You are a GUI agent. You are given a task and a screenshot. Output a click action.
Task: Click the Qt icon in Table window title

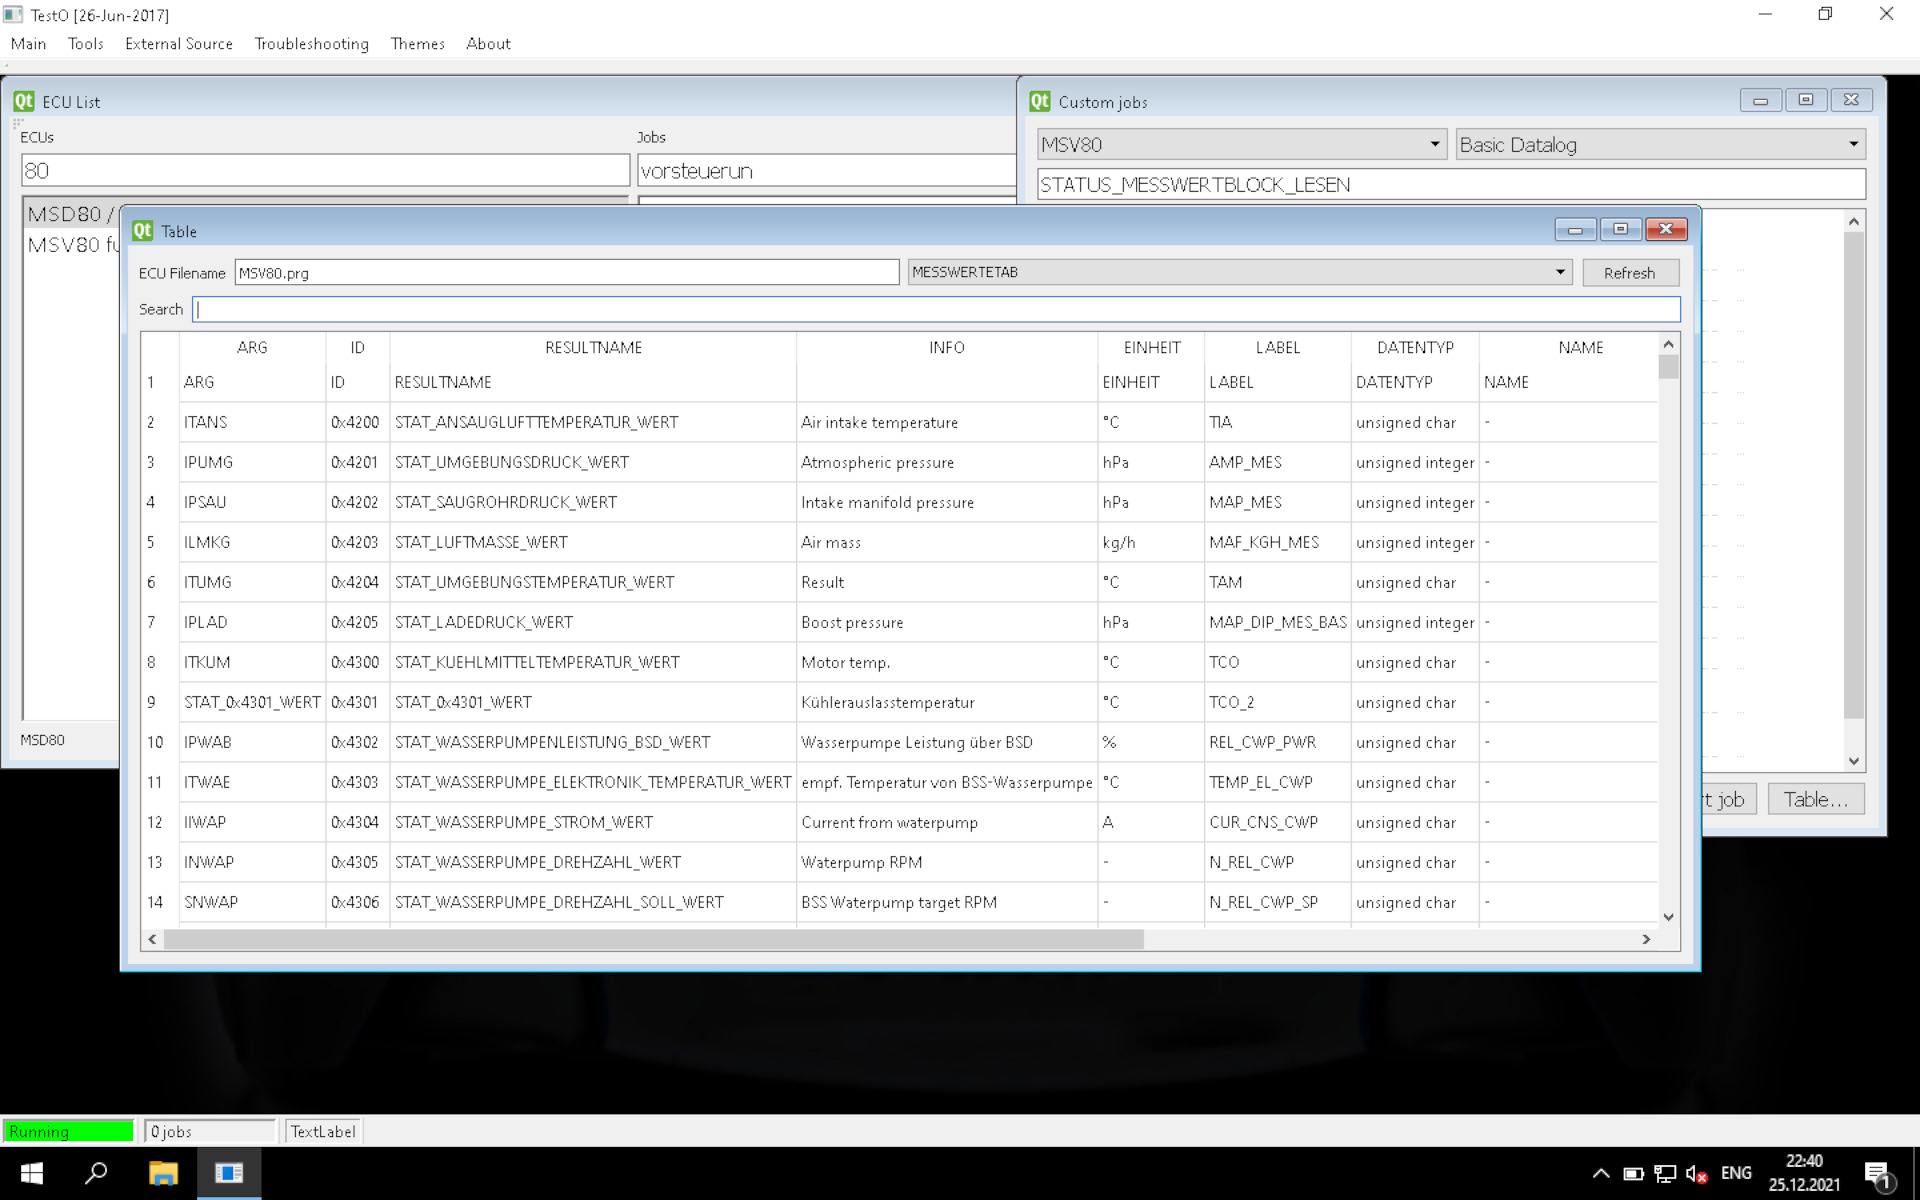(143, 231)
